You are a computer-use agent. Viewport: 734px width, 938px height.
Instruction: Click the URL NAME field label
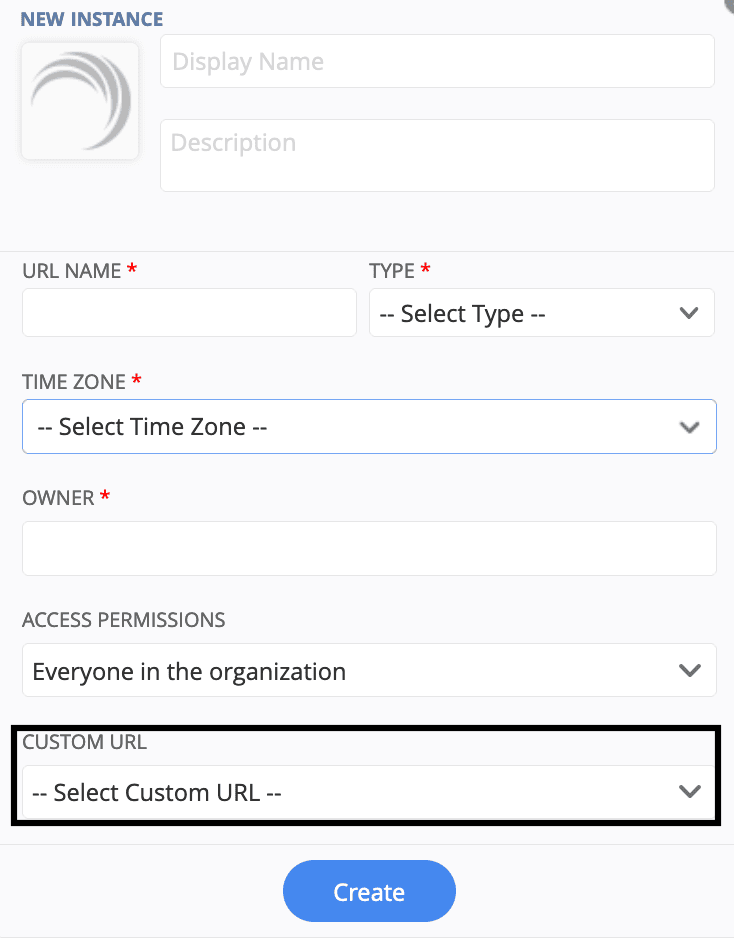(72, 271)
